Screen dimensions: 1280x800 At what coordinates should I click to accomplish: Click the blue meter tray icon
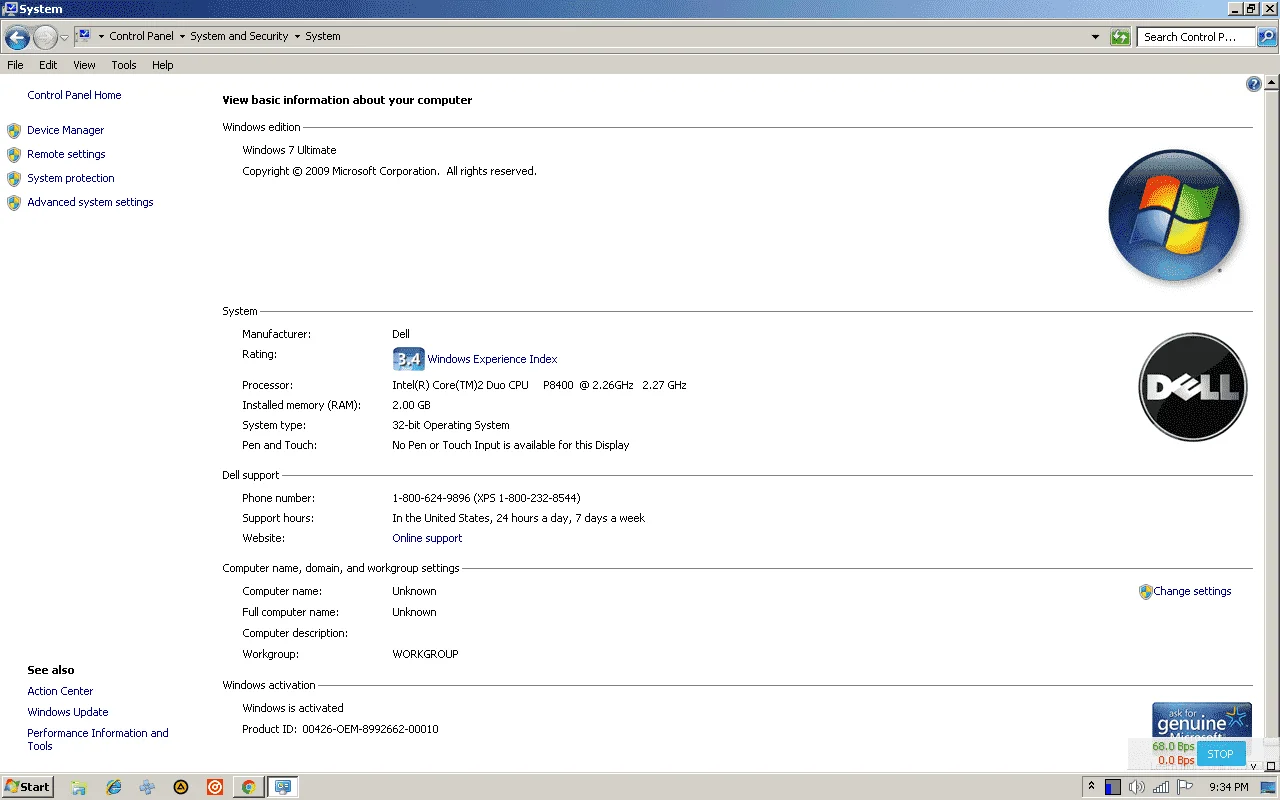pos(1113,787)
